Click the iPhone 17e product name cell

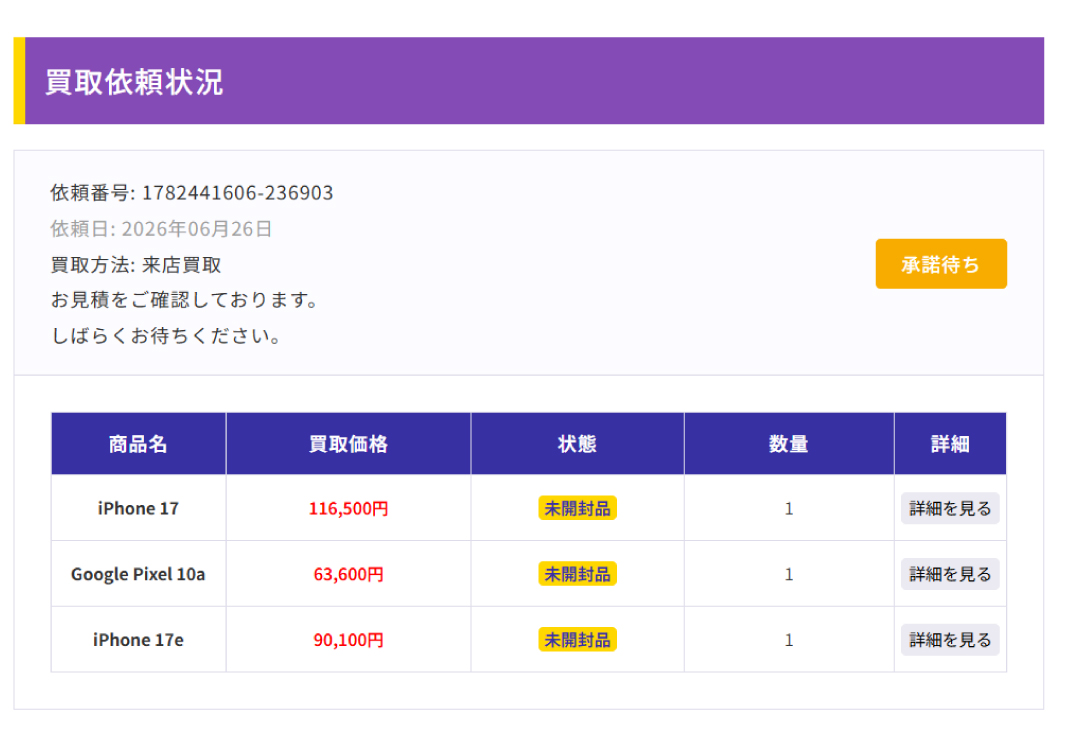[139, 639]
